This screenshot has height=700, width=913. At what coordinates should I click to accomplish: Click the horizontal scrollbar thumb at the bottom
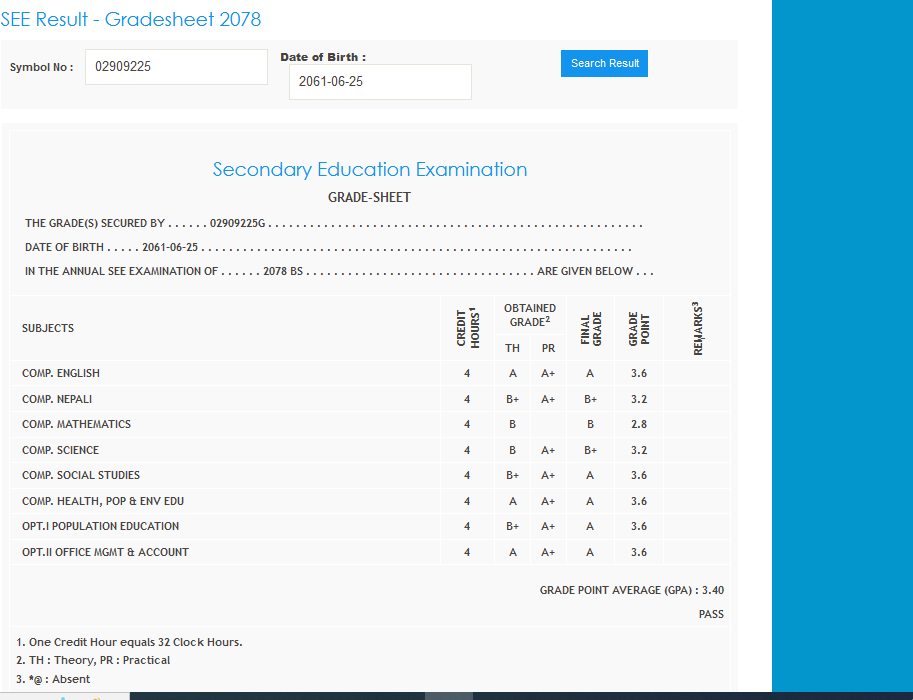click(449, 695)
